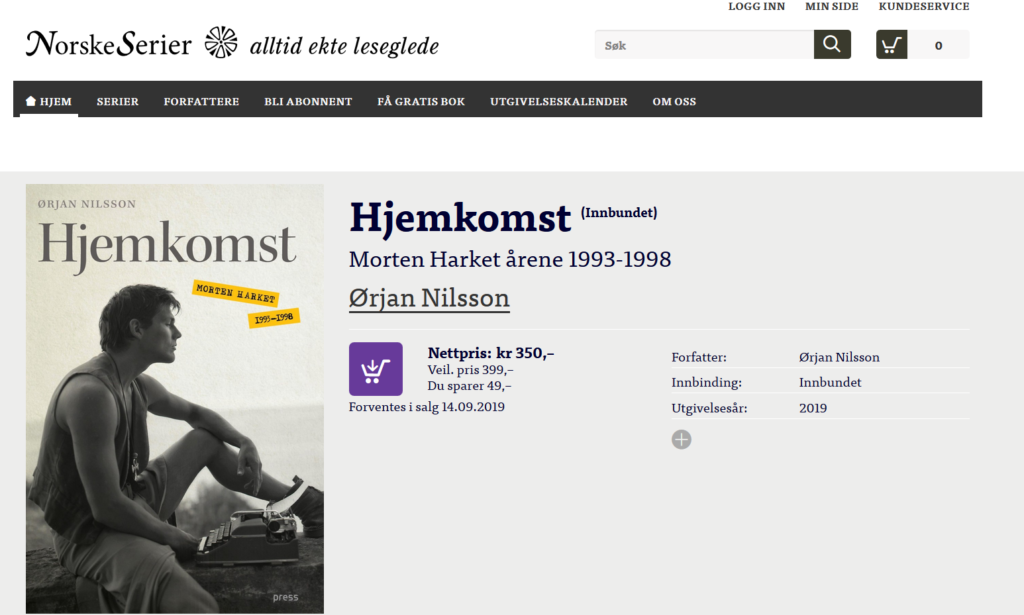Open the shopping cart icon in header

pyautogui.click(x=892, y=45)
